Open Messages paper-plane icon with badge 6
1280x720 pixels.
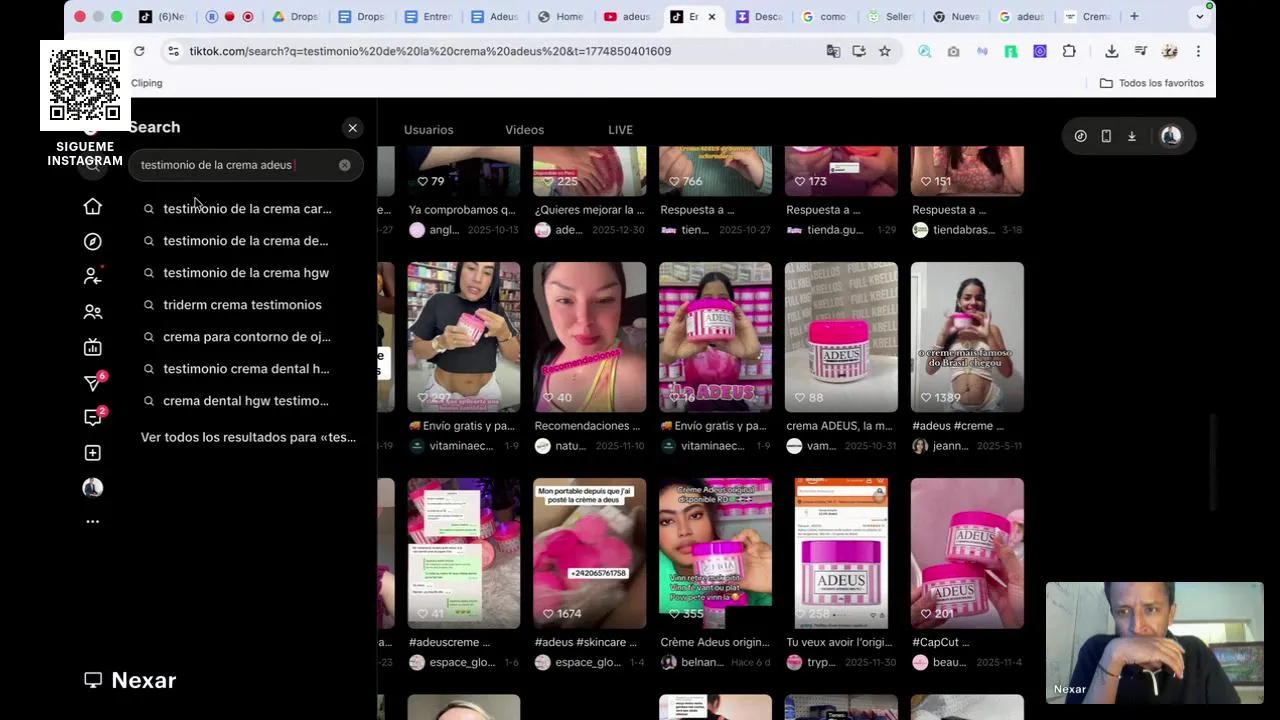(x=92, y=382)
